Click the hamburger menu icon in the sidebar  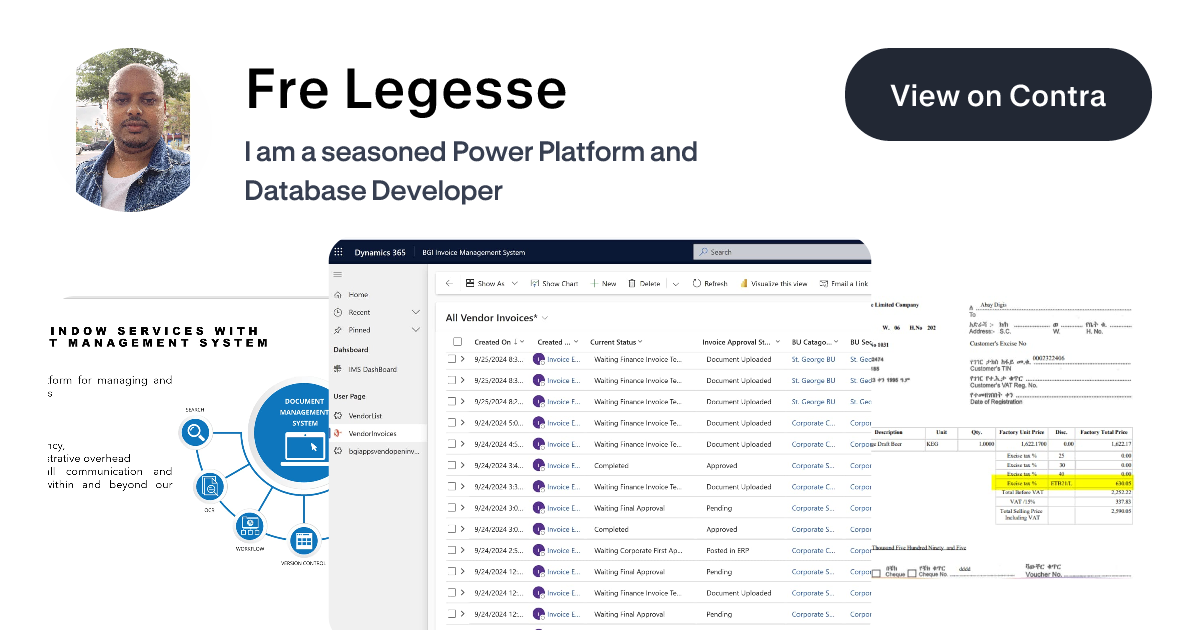(338, 274)
